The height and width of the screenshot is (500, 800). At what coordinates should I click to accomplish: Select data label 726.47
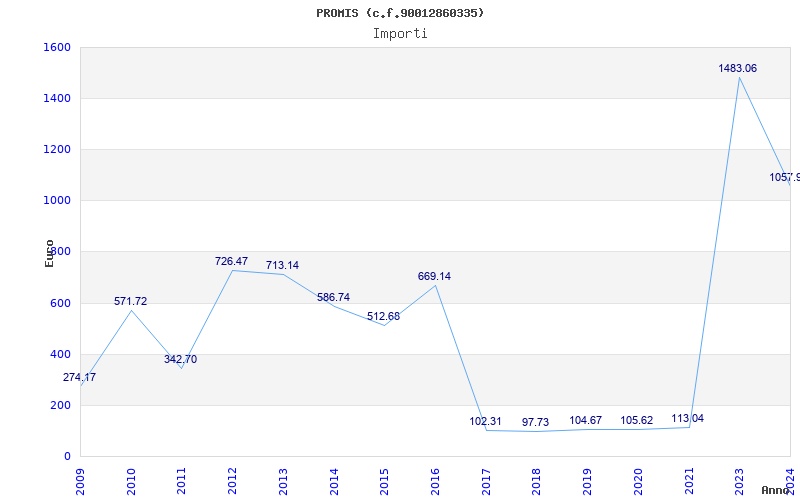(231, 261)
